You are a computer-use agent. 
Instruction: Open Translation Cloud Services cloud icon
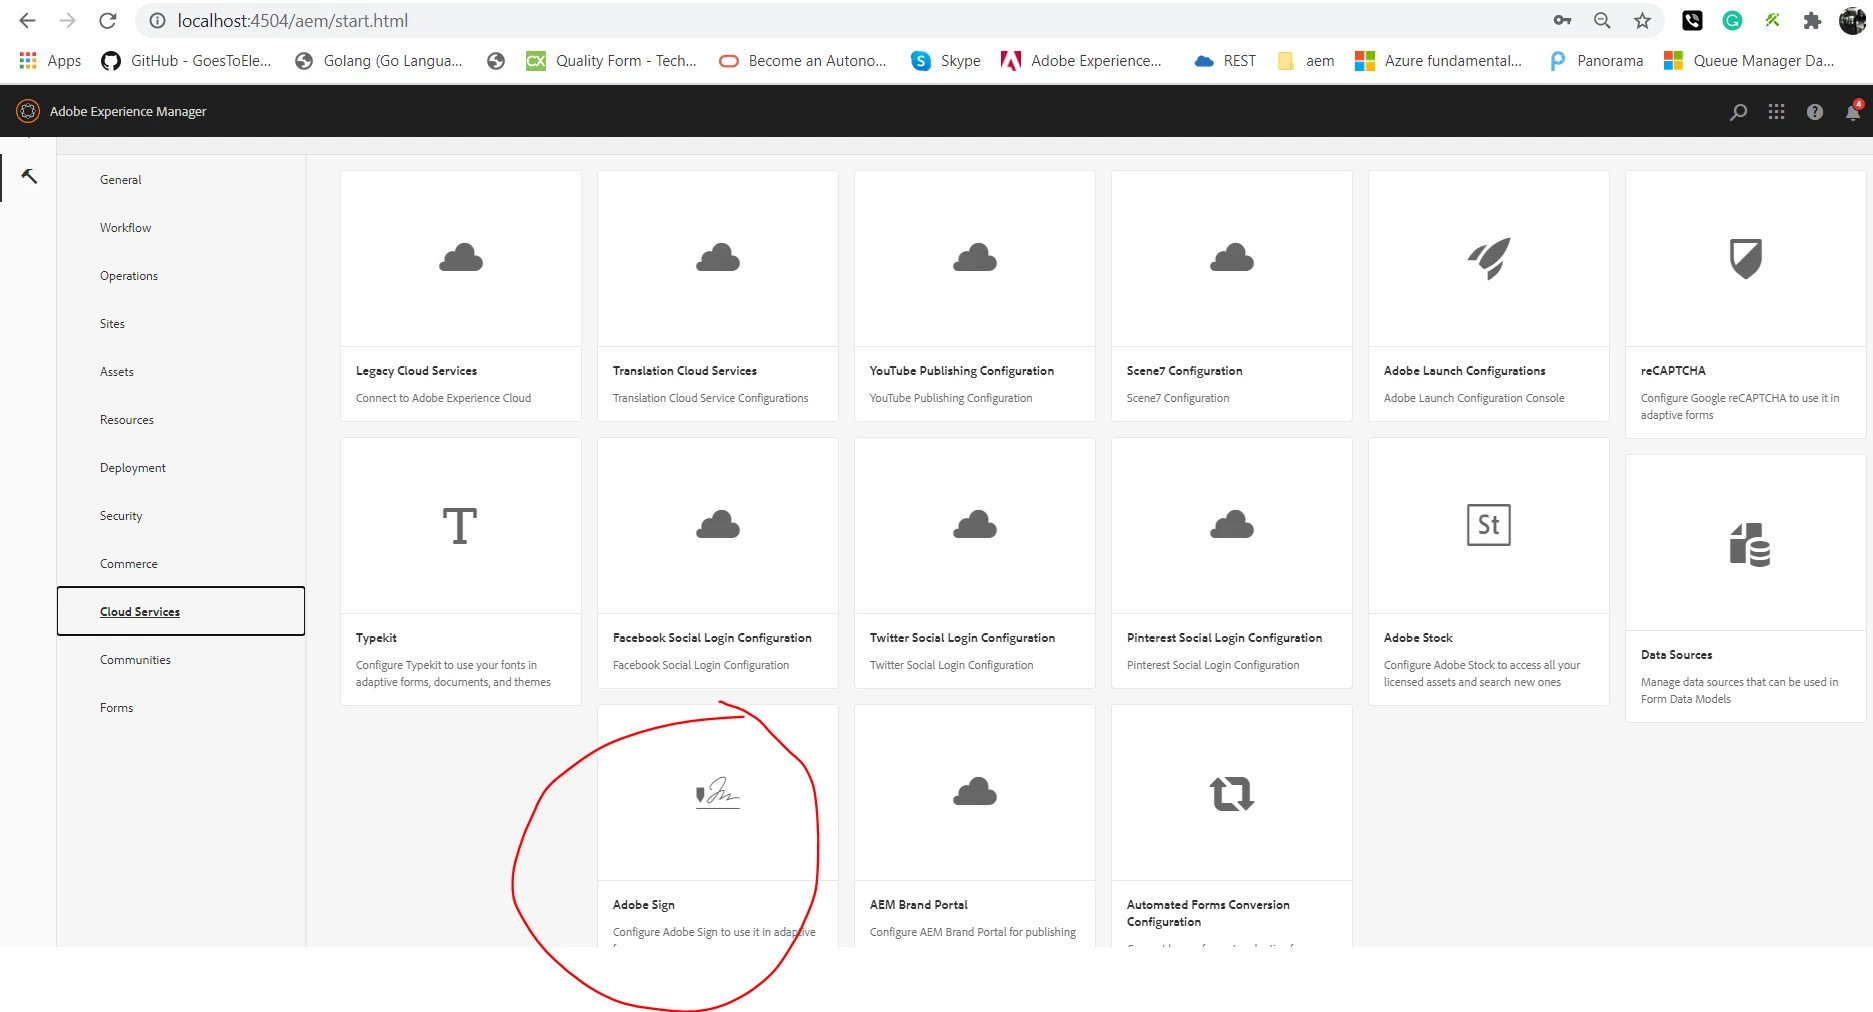(x=718, y=259)
